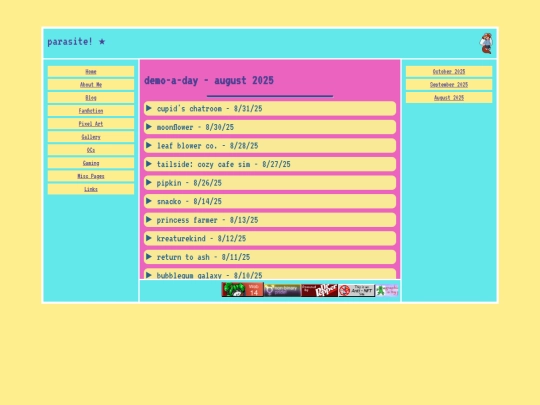Open the Blog page
540x405 pixels.
91,98
